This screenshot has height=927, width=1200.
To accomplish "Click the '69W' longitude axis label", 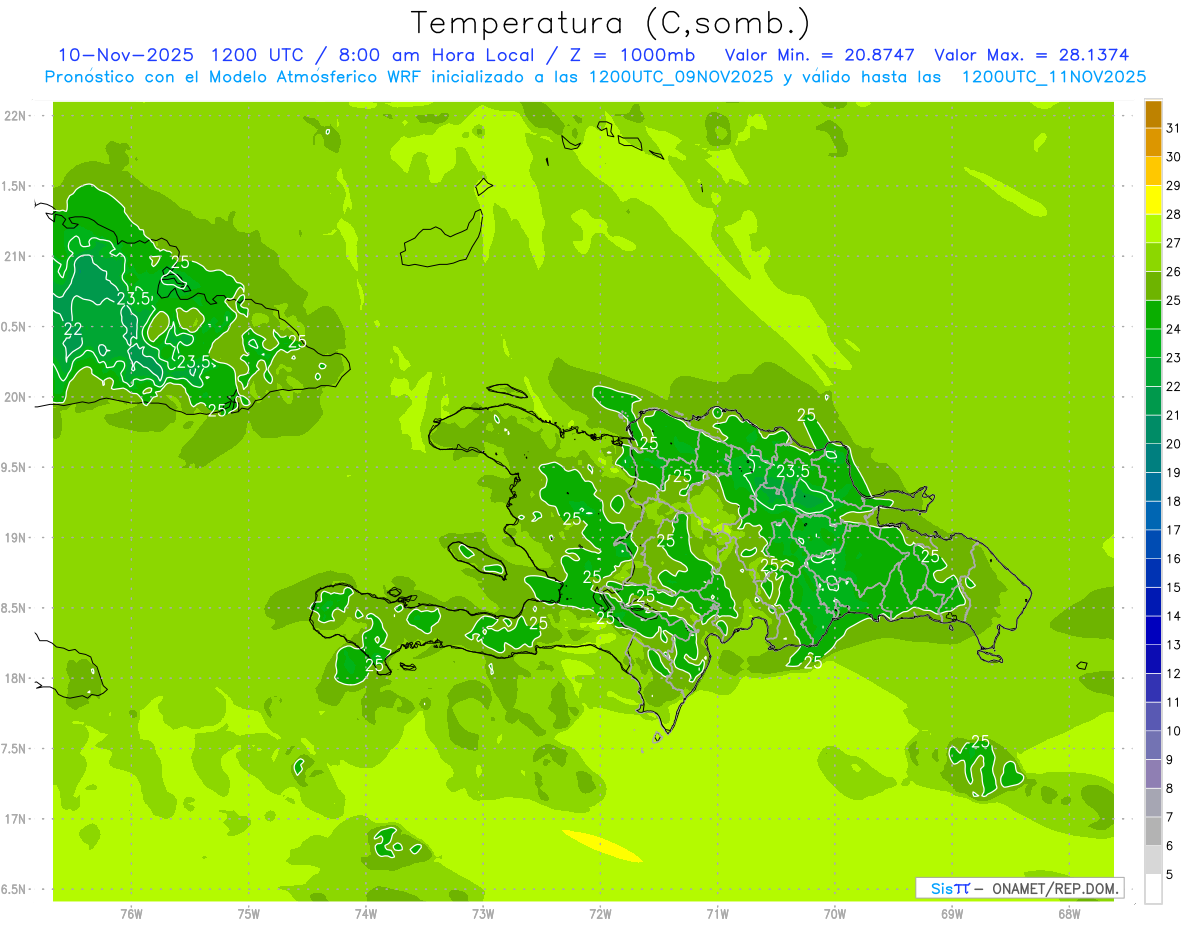I will (x=952, y=914).
